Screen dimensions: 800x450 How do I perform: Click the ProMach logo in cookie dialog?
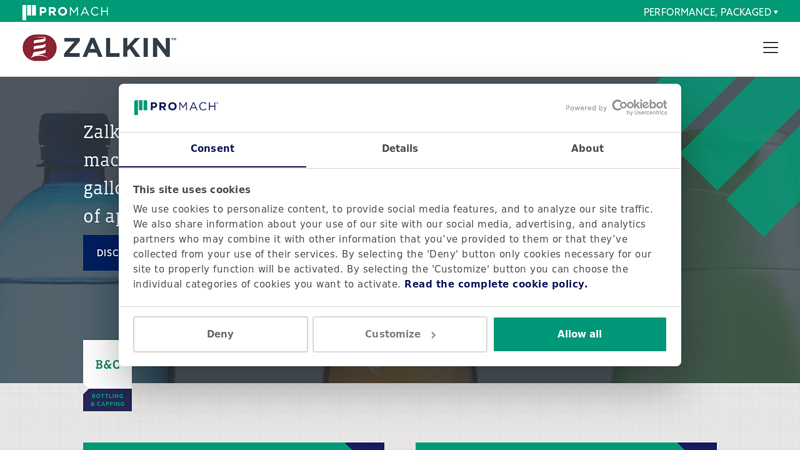click(176, 107)
